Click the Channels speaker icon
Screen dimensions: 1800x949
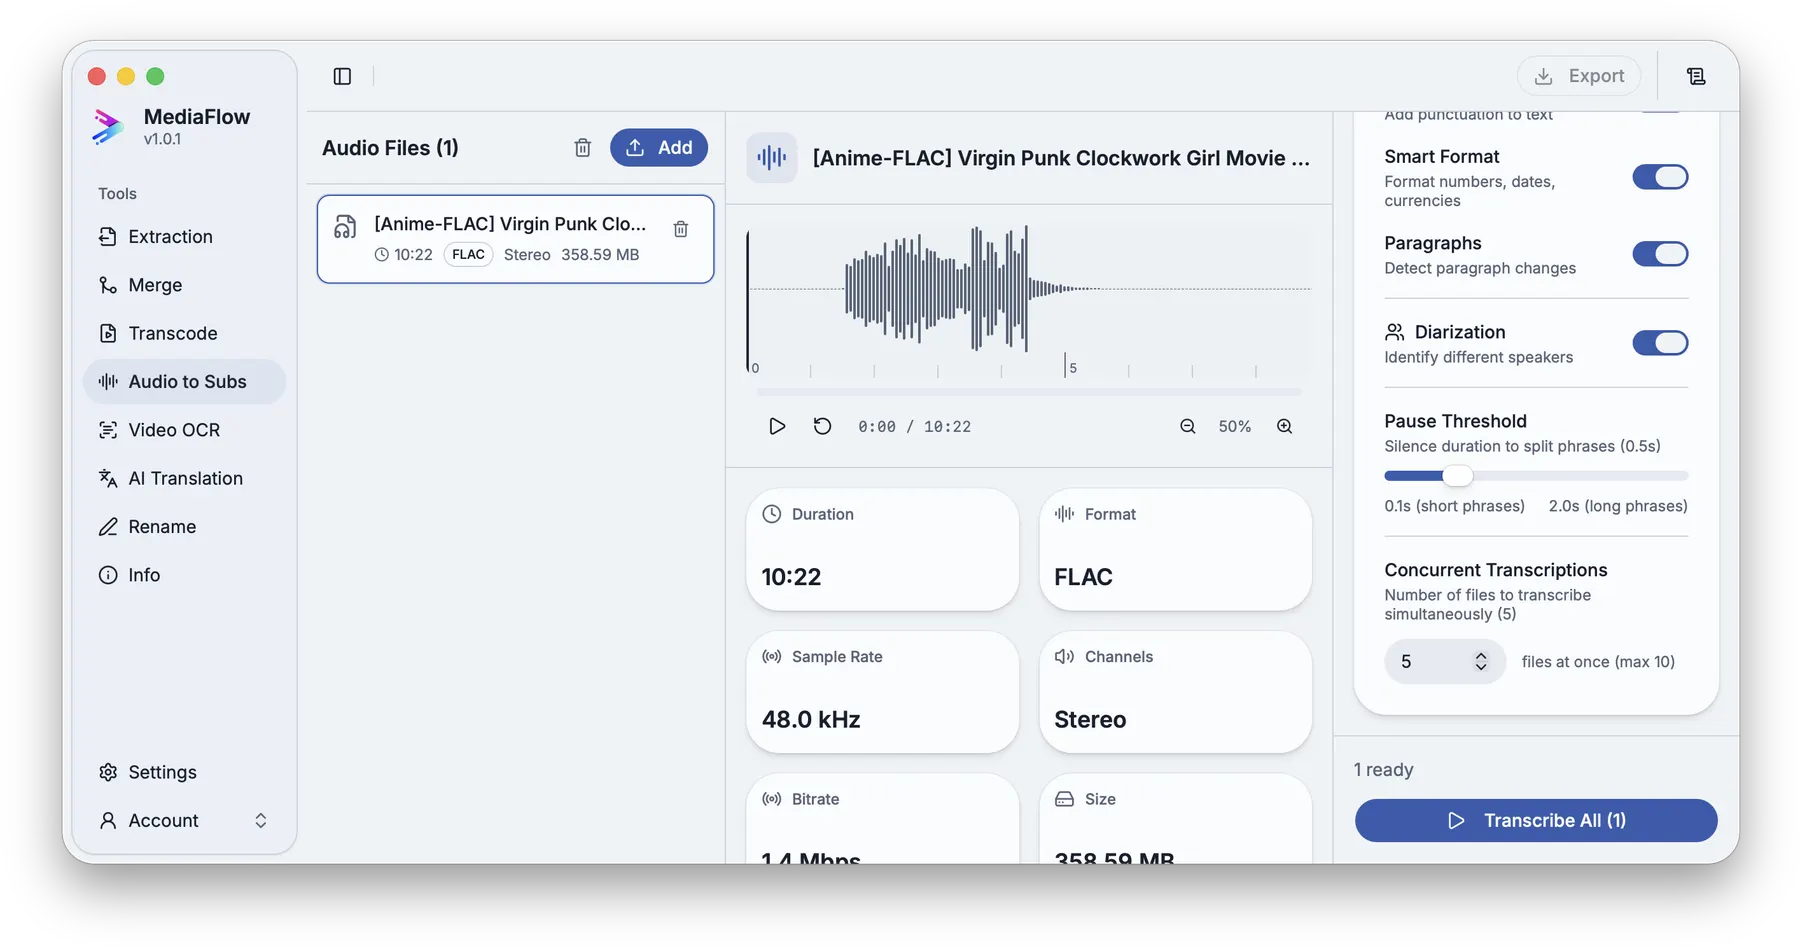click(1065, 657)
